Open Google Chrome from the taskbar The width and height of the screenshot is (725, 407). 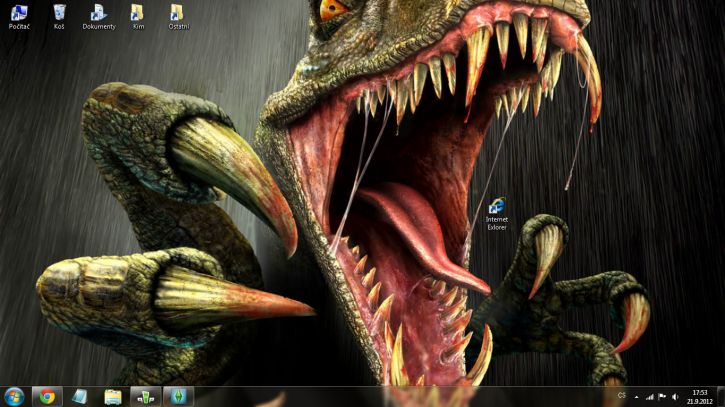coord(47,397)
